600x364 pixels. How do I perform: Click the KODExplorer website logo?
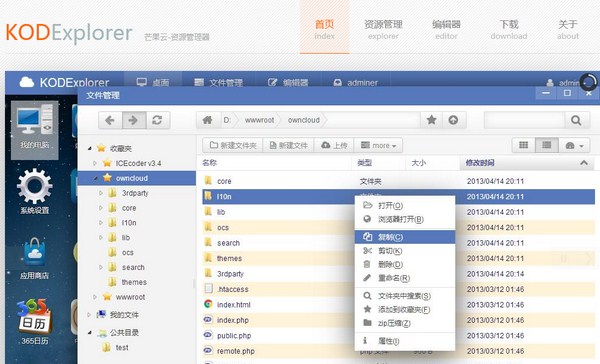coord(69,32)
